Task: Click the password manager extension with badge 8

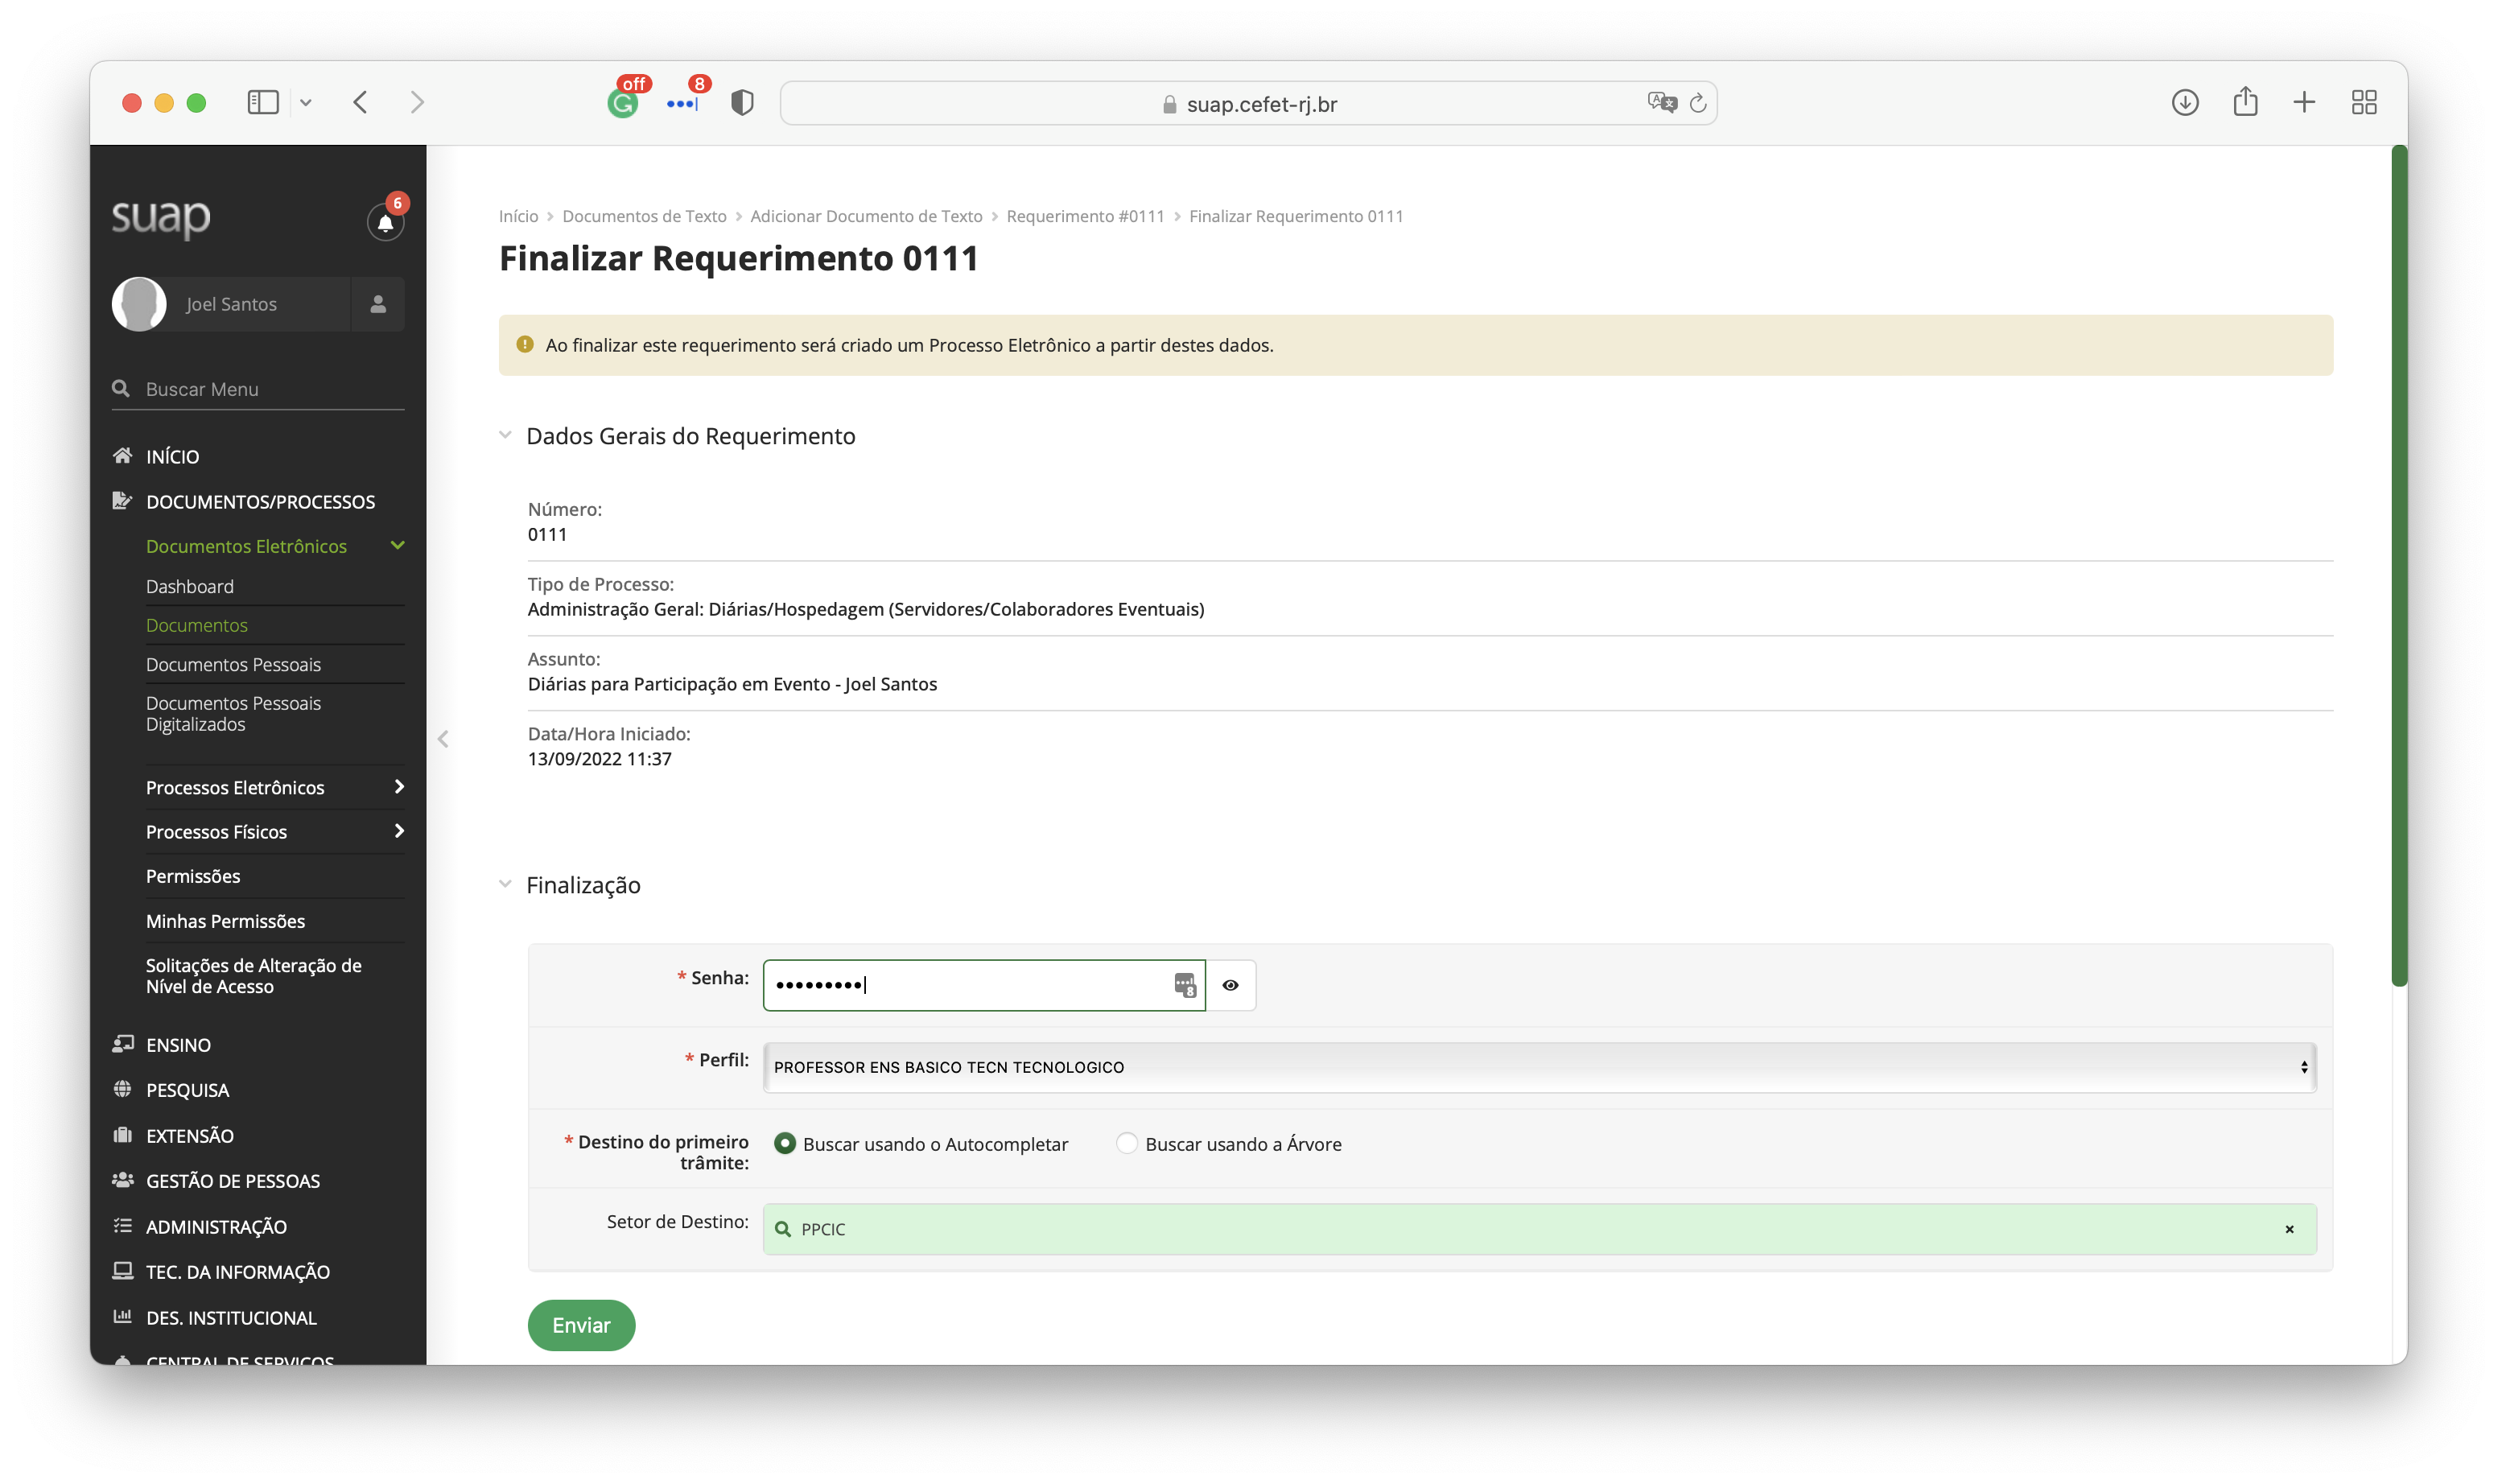Action: click(682, 102)
